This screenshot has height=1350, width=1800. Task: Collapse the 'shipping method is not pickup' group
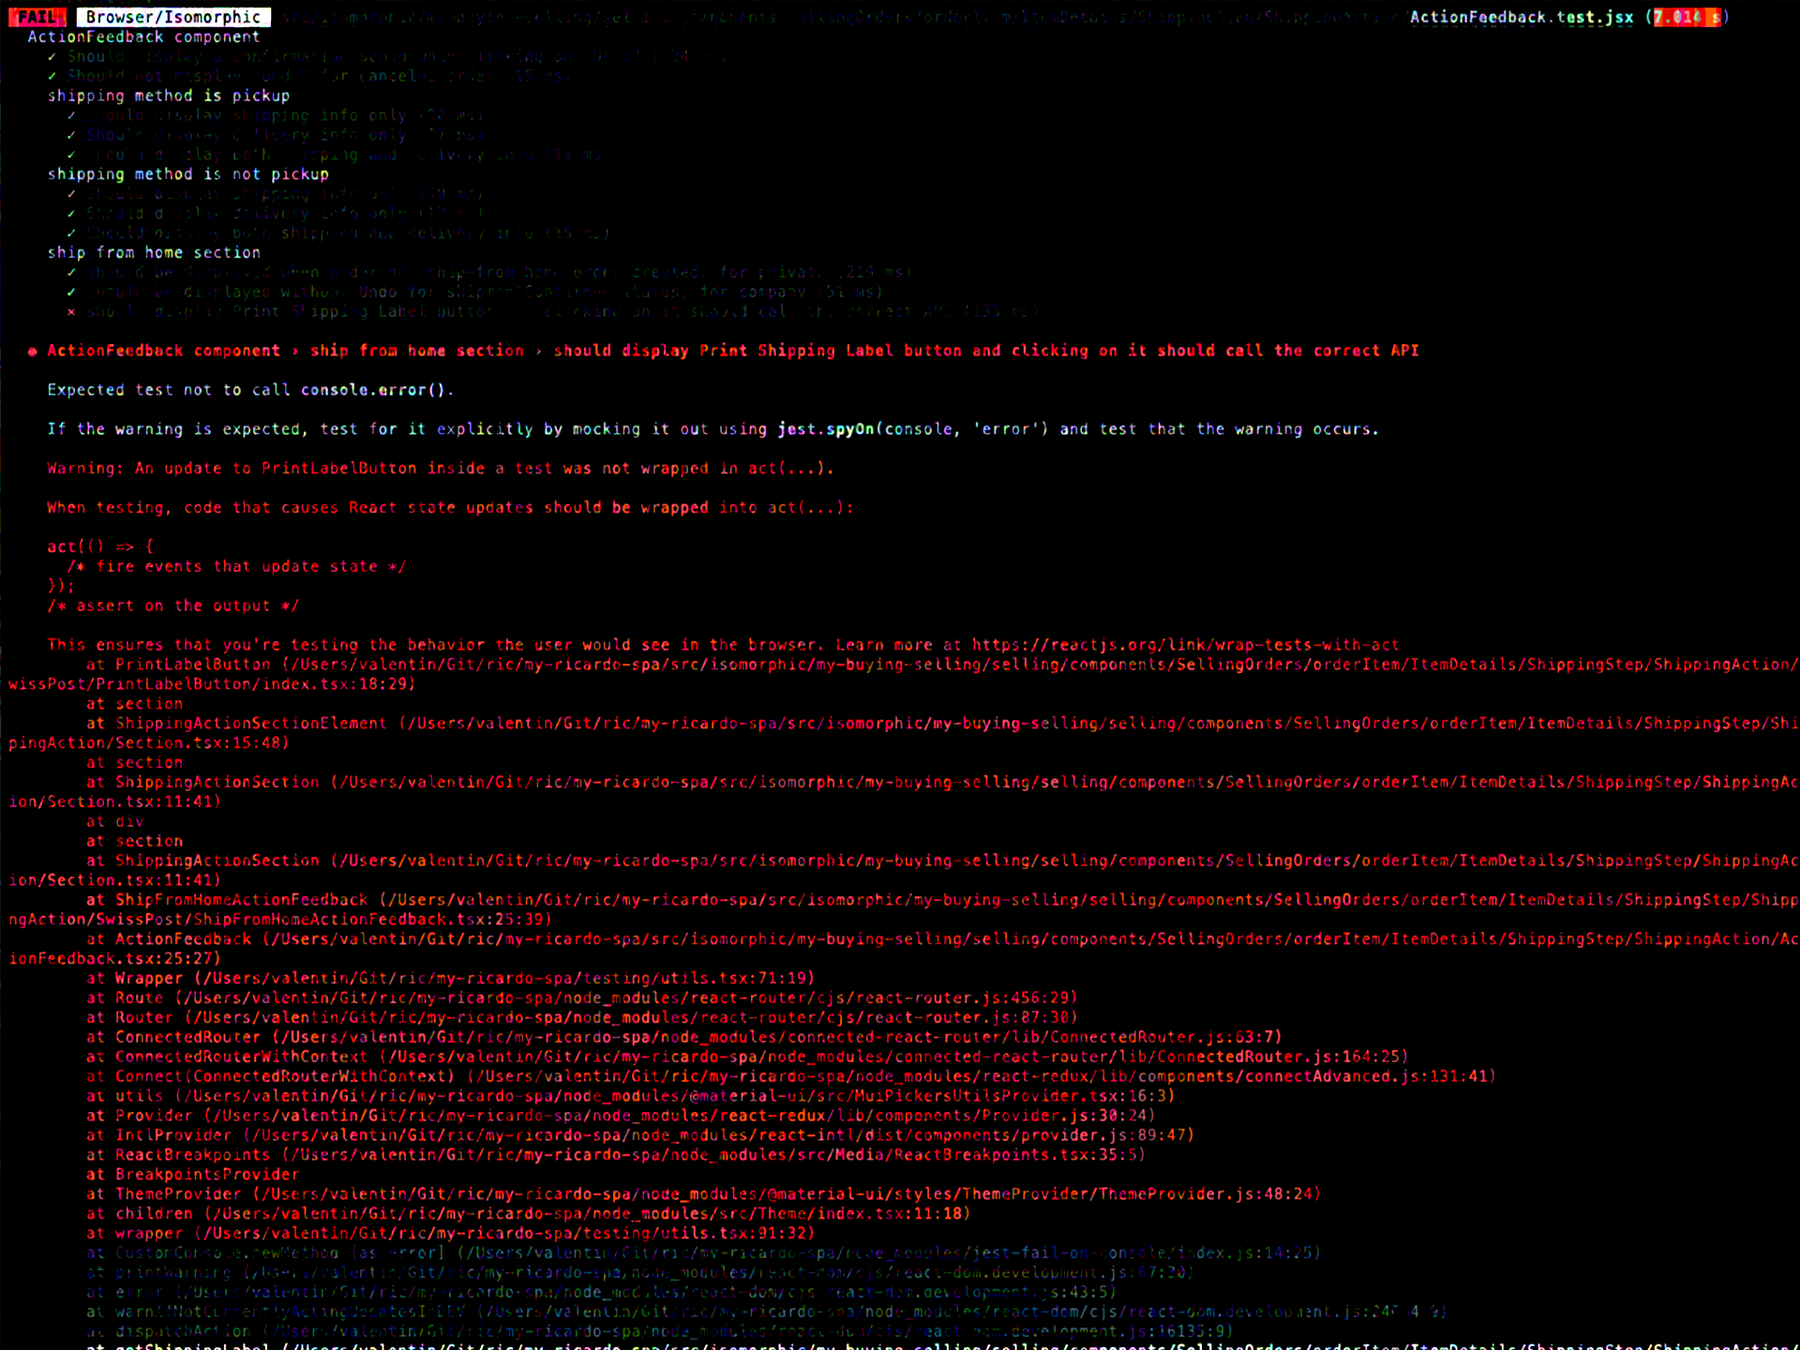pos(188,174)
